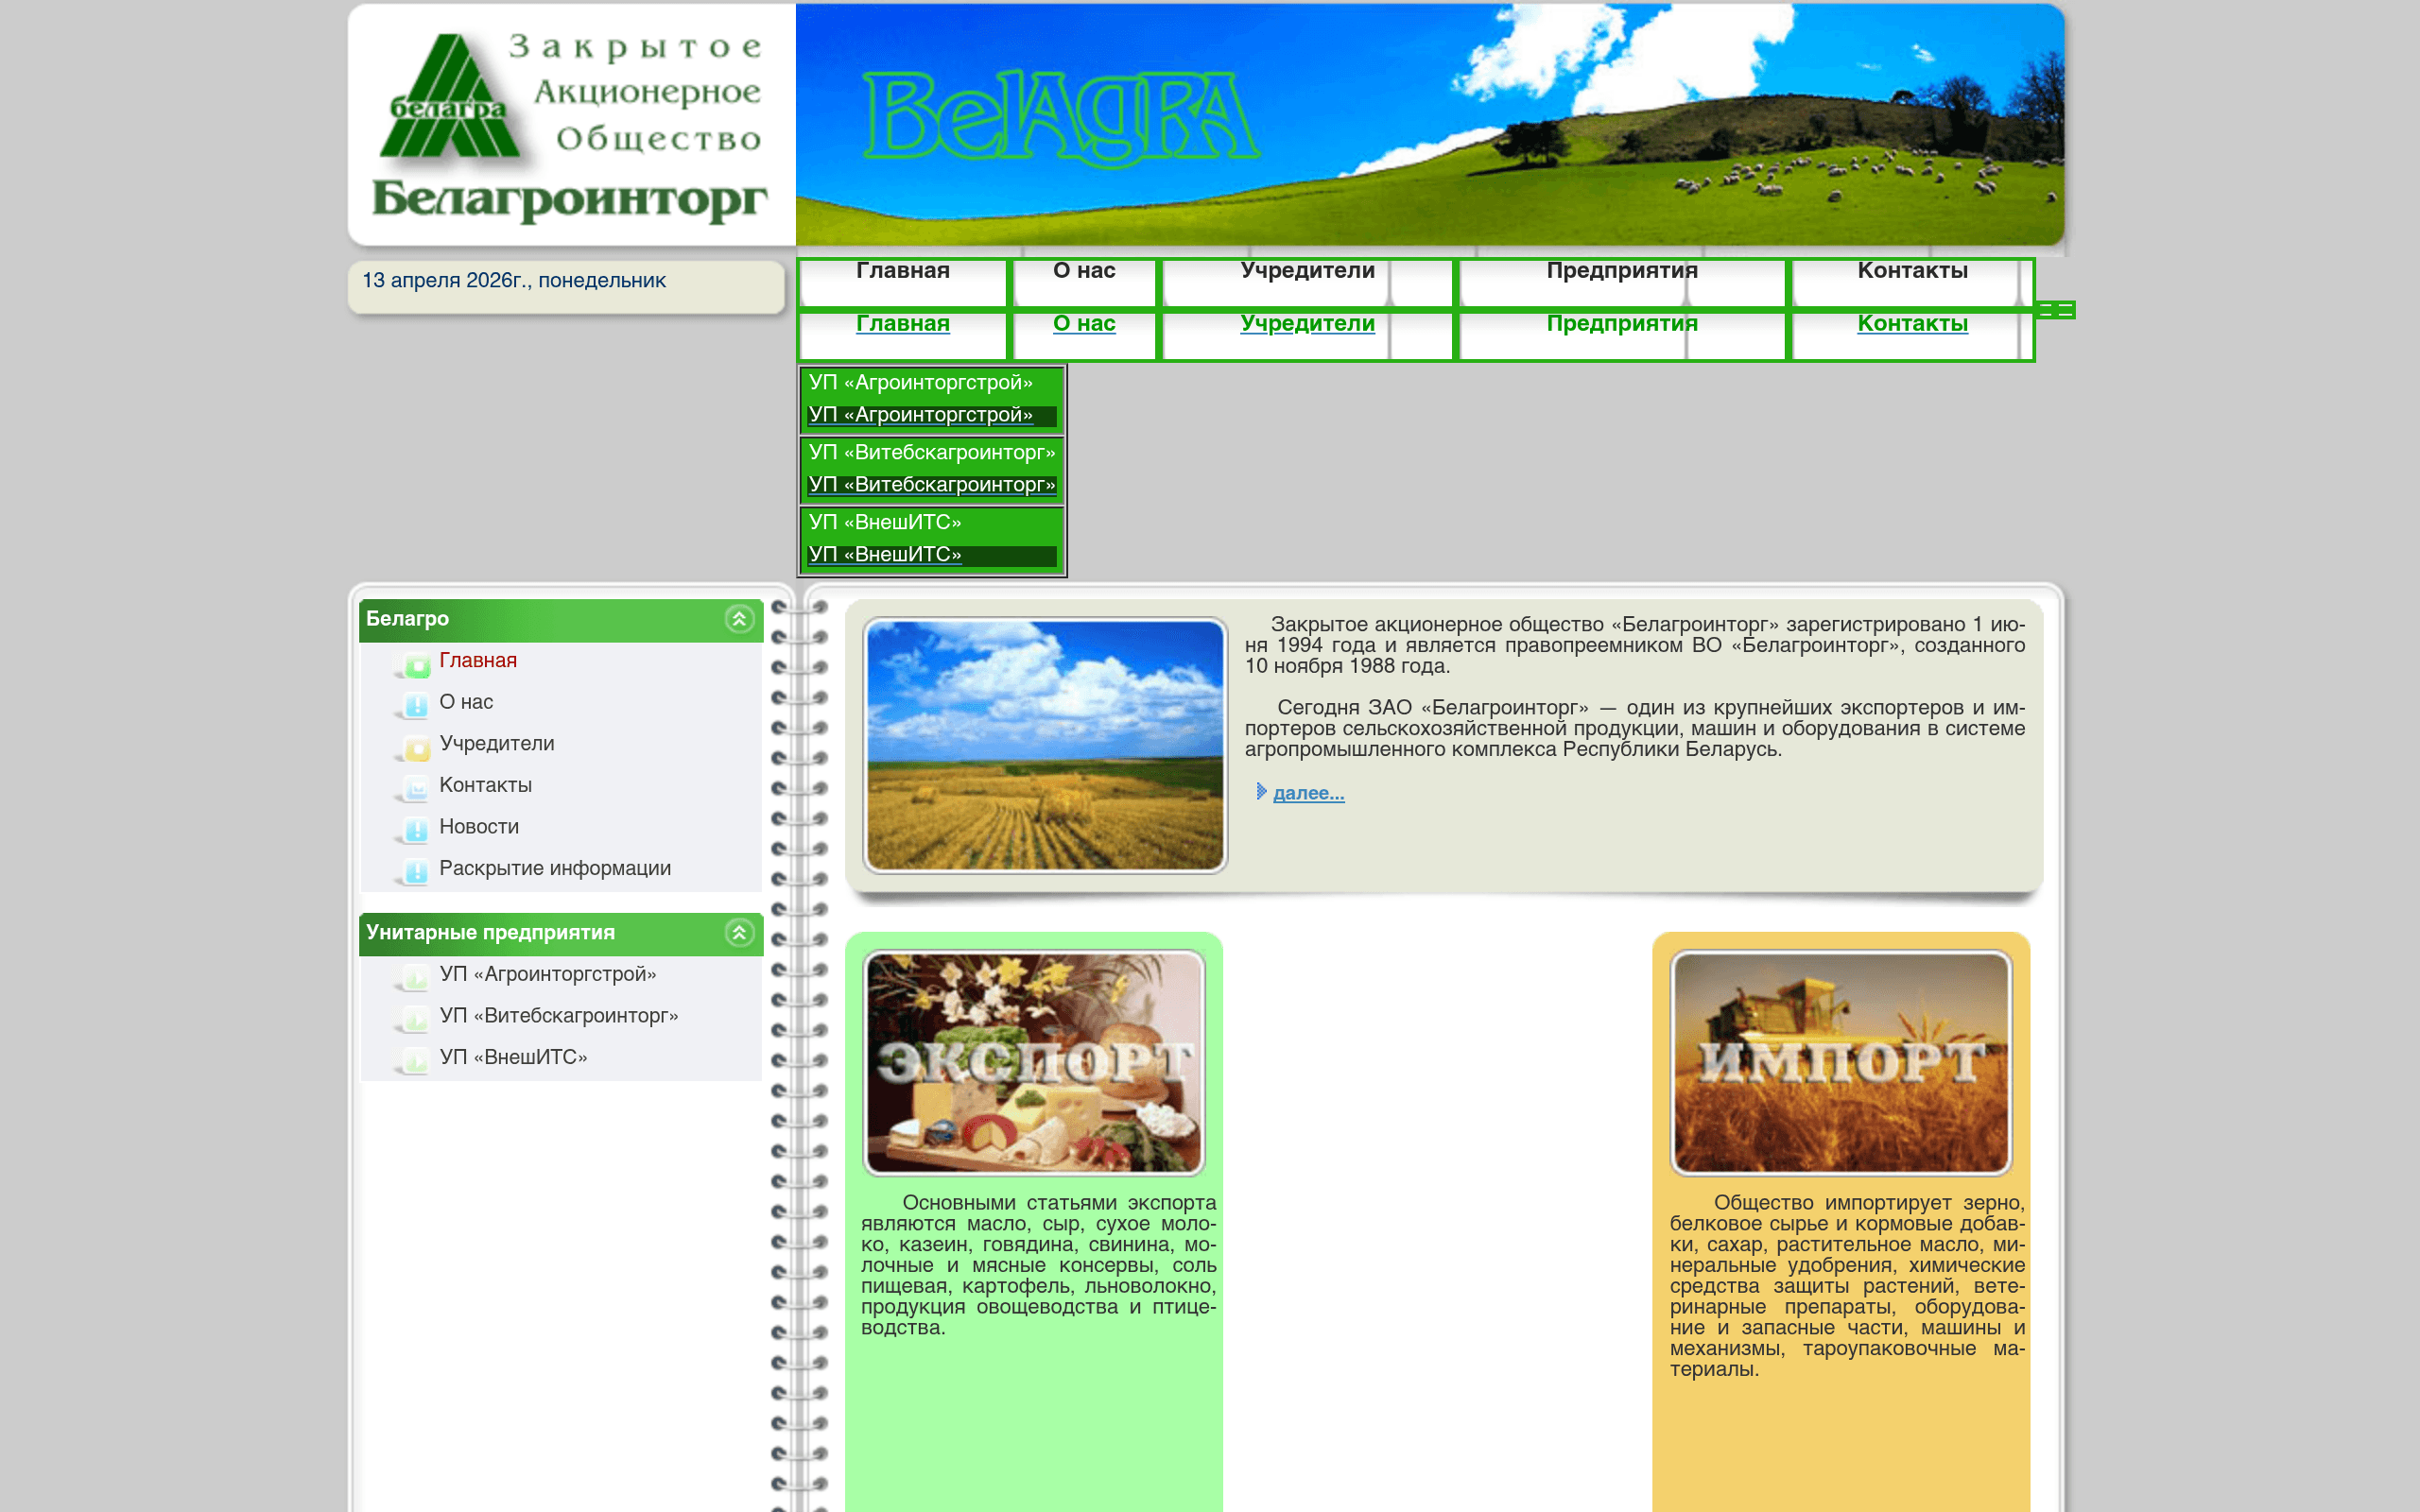
Task: Open Предприятия in the green navigation row
Action: (x=1621, y=324)
